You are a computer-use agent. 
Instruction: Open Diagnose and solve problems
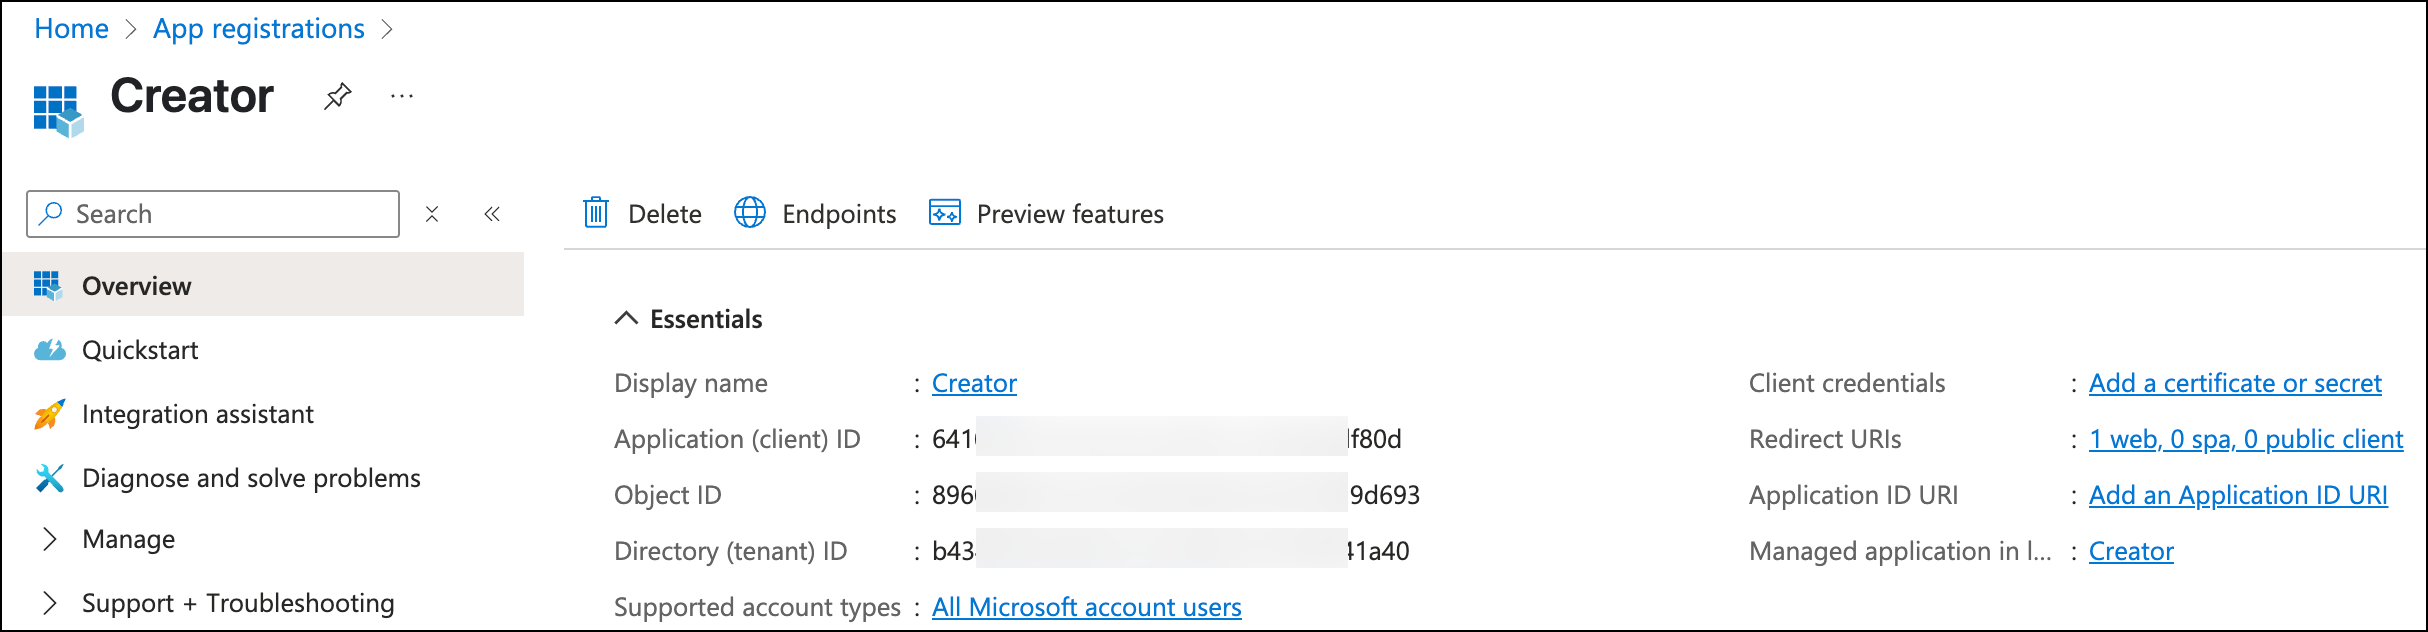[250, 478]
